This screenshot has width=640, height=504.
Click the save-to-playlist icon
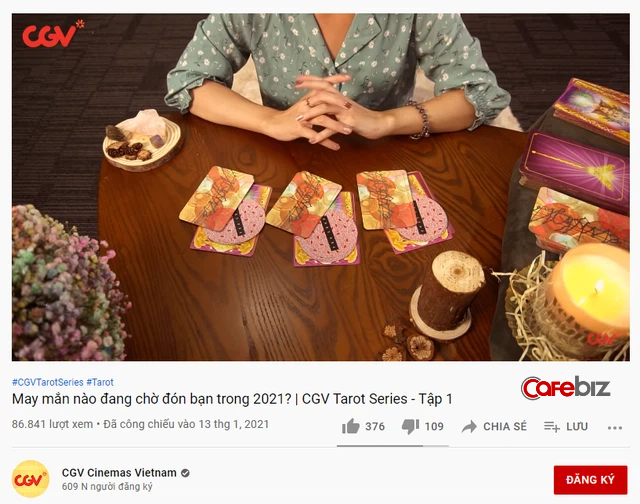(552, 427)
